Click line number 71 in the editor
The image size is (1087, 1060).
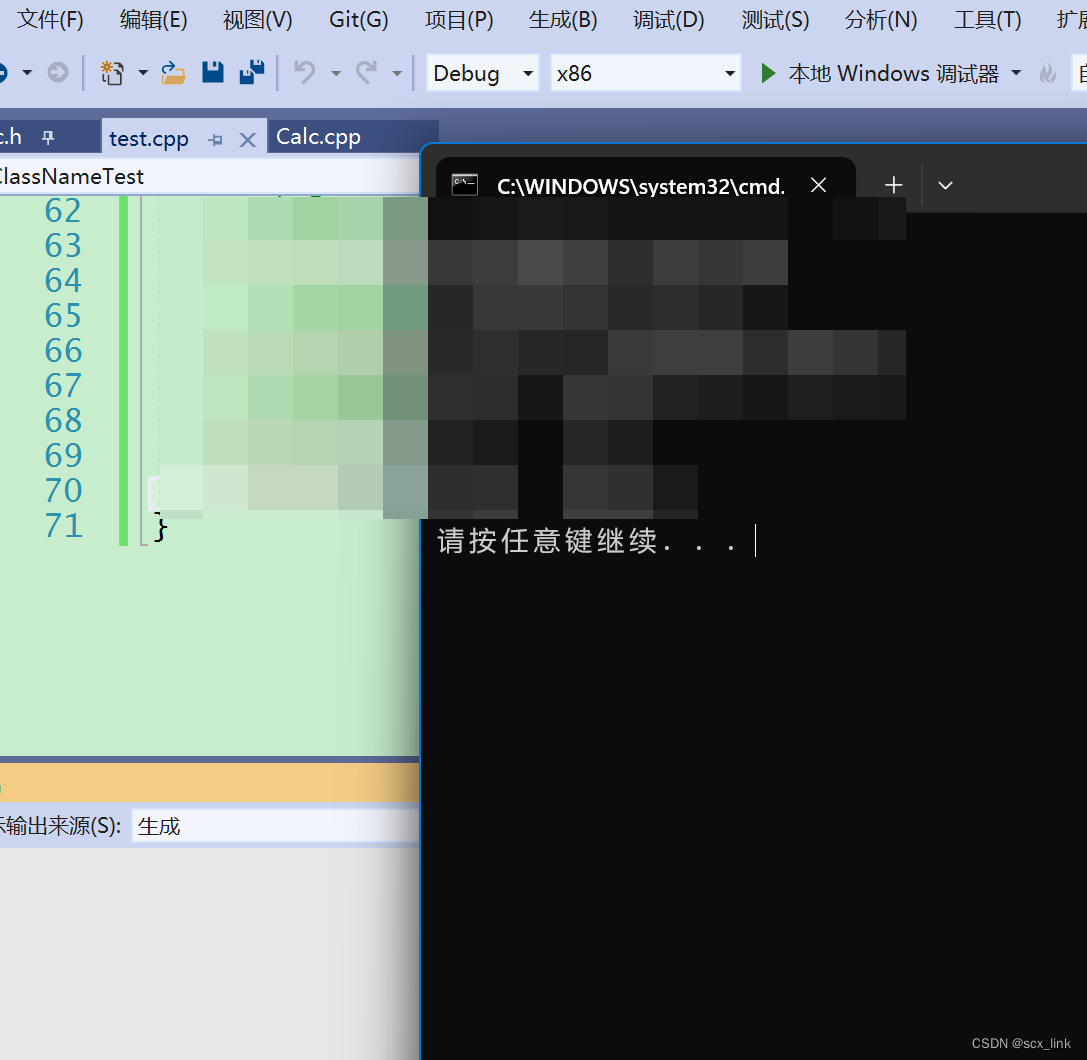click(x=63, y=525)
